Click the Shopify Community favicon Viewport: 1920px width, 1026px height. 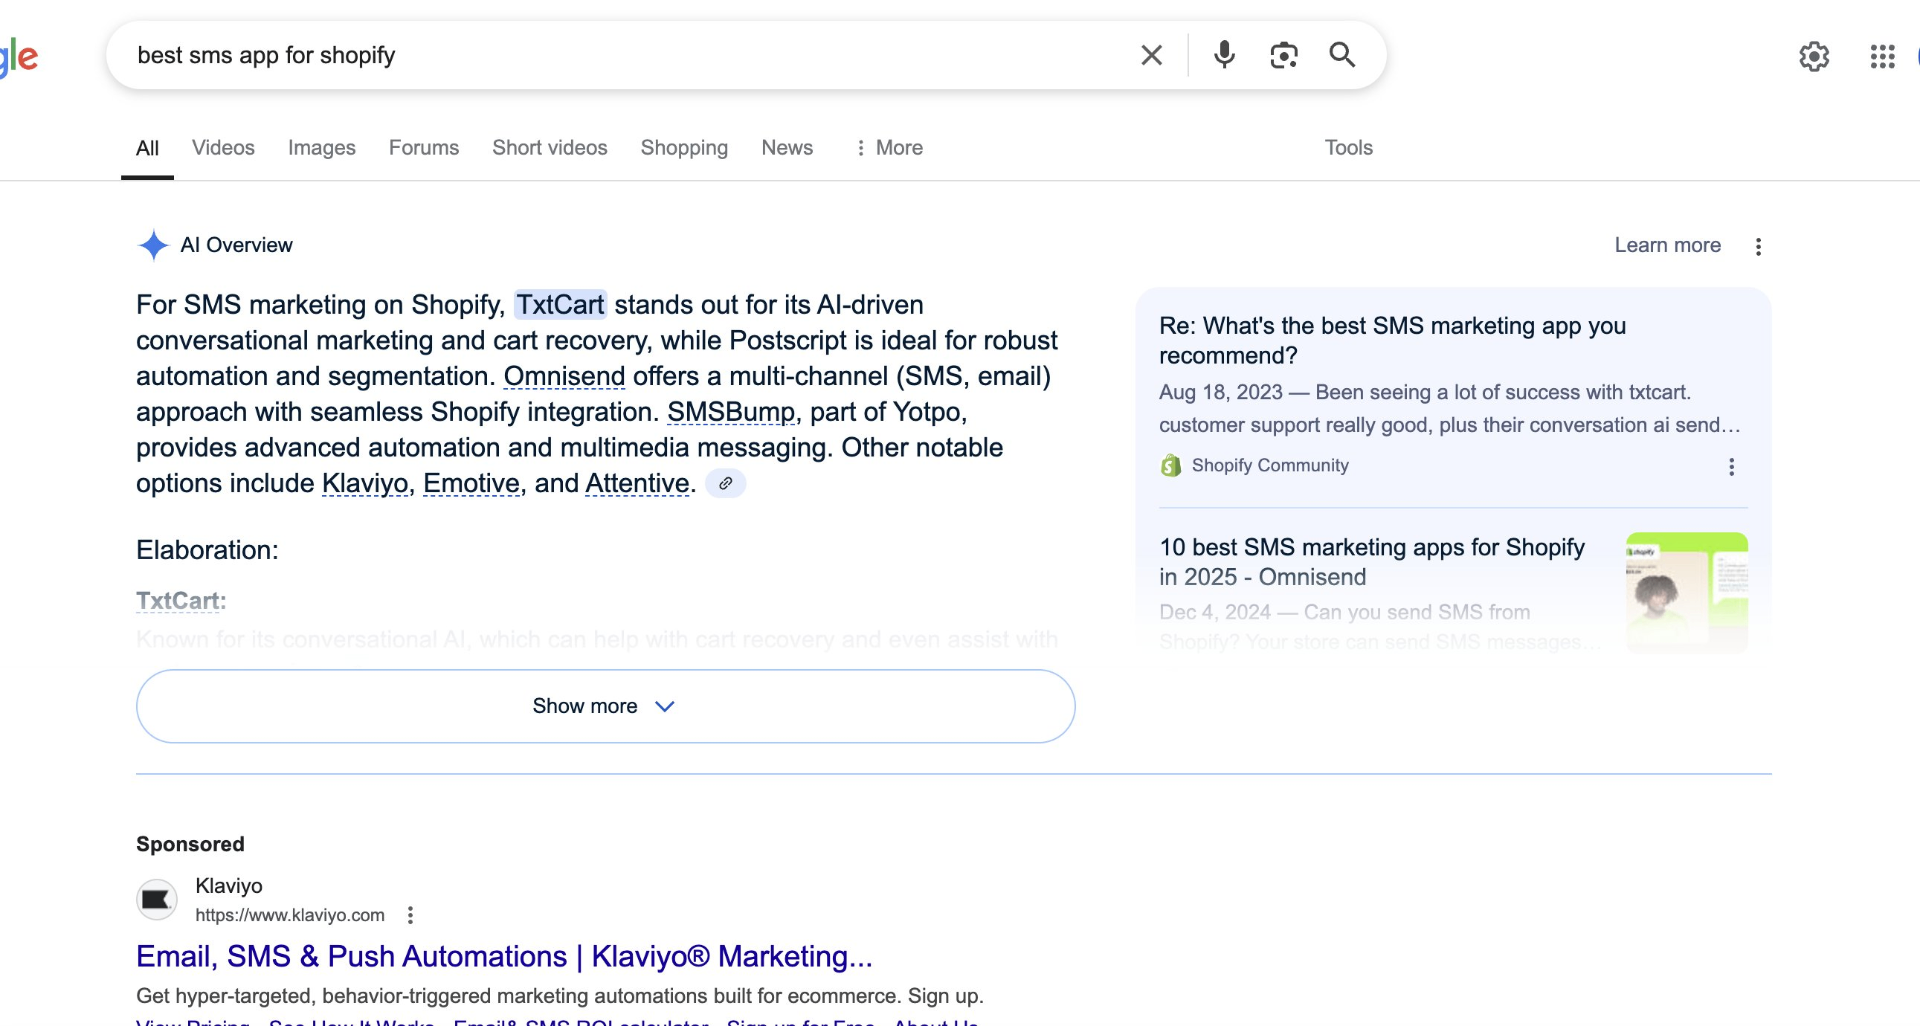[1170, 465]
